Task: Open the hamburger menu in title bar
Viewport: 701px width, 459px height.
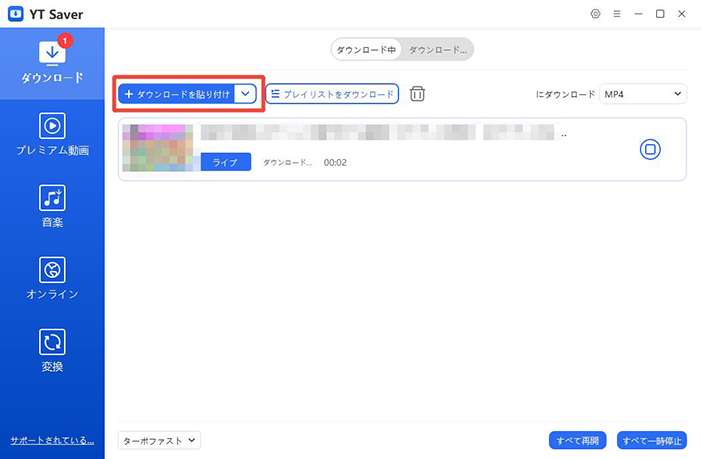Action: click(617, 14)
